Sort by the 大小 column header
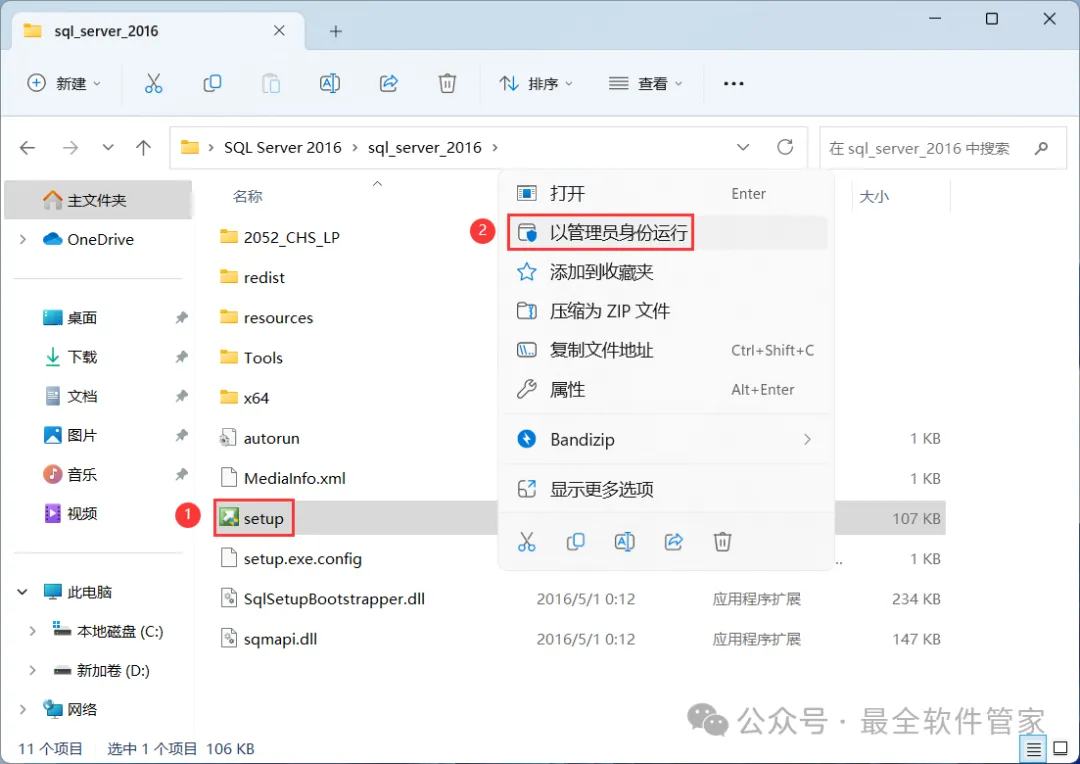The width and height of the screenshot is (1080, 764). (x=873, y=196)
